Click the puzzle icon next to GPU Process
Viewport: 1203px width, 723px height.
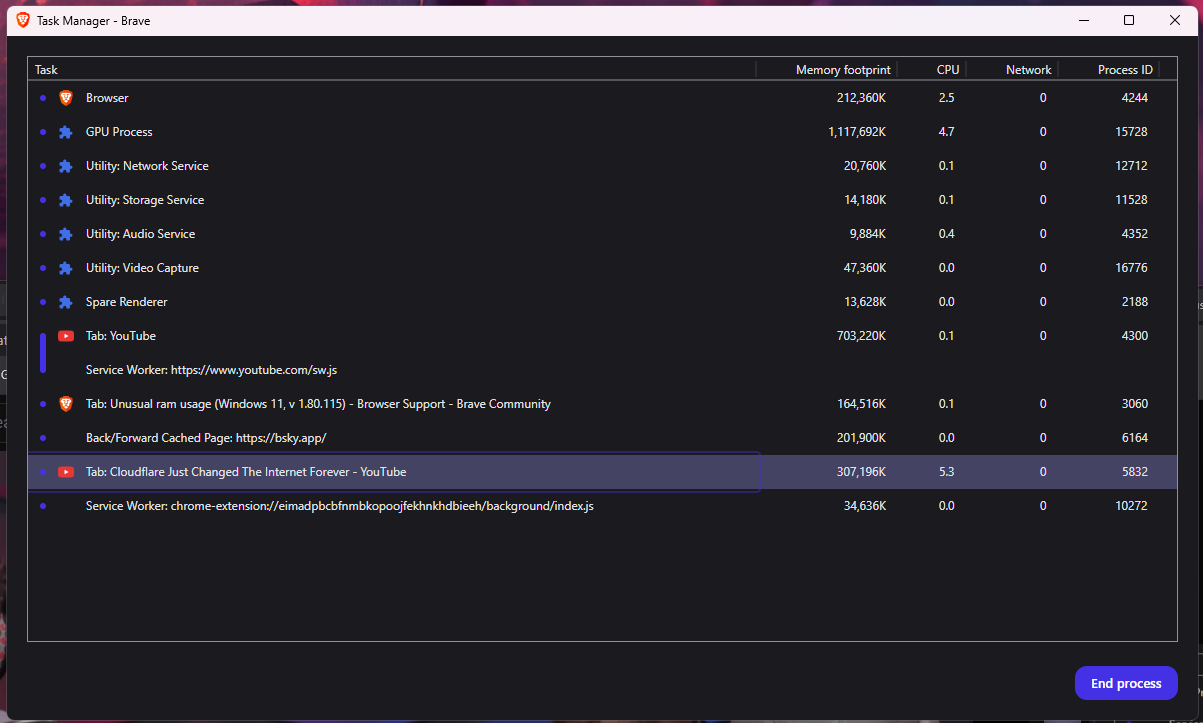pos(66,132)
